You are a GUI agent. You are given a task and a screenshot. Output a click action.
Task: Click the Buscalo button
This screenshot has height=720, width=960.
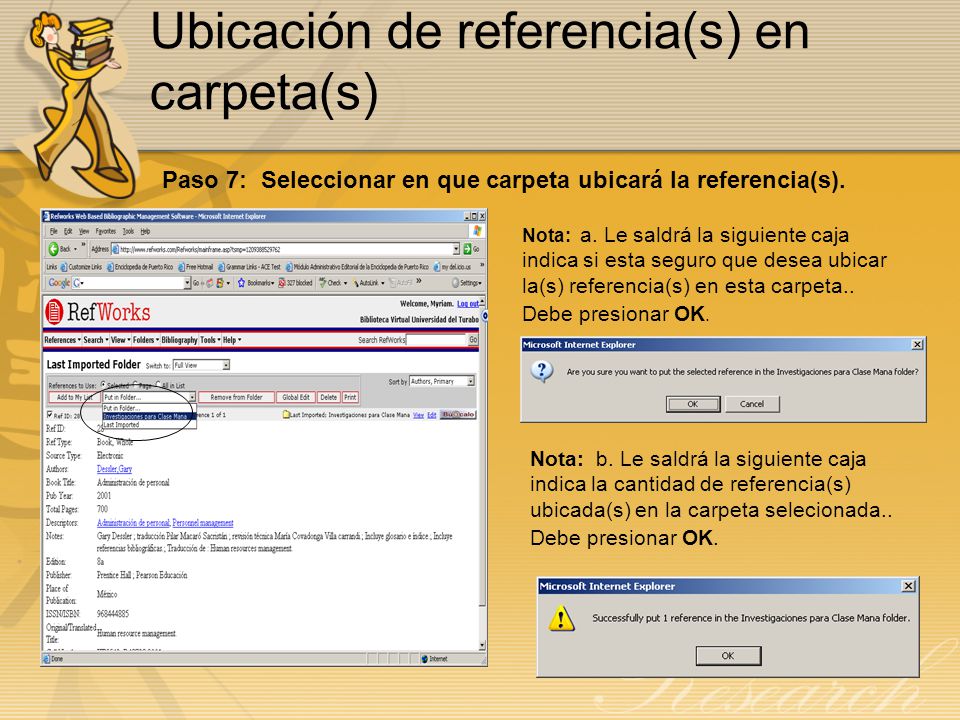(x=458, y=414)
